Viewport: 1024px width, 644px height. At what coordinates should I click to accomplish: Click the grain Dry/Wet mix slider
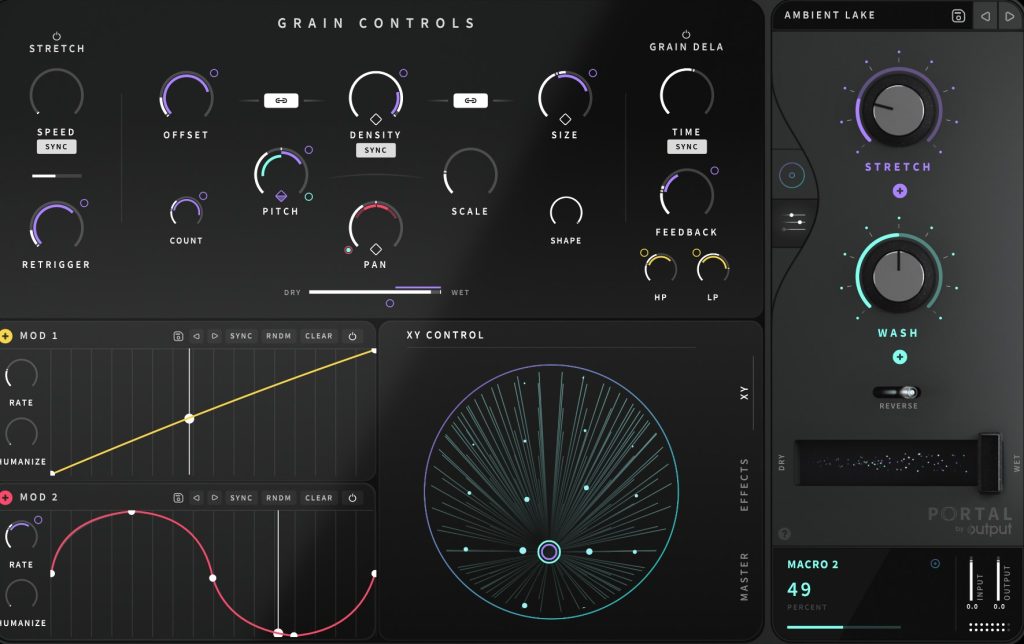coord(375,292)
